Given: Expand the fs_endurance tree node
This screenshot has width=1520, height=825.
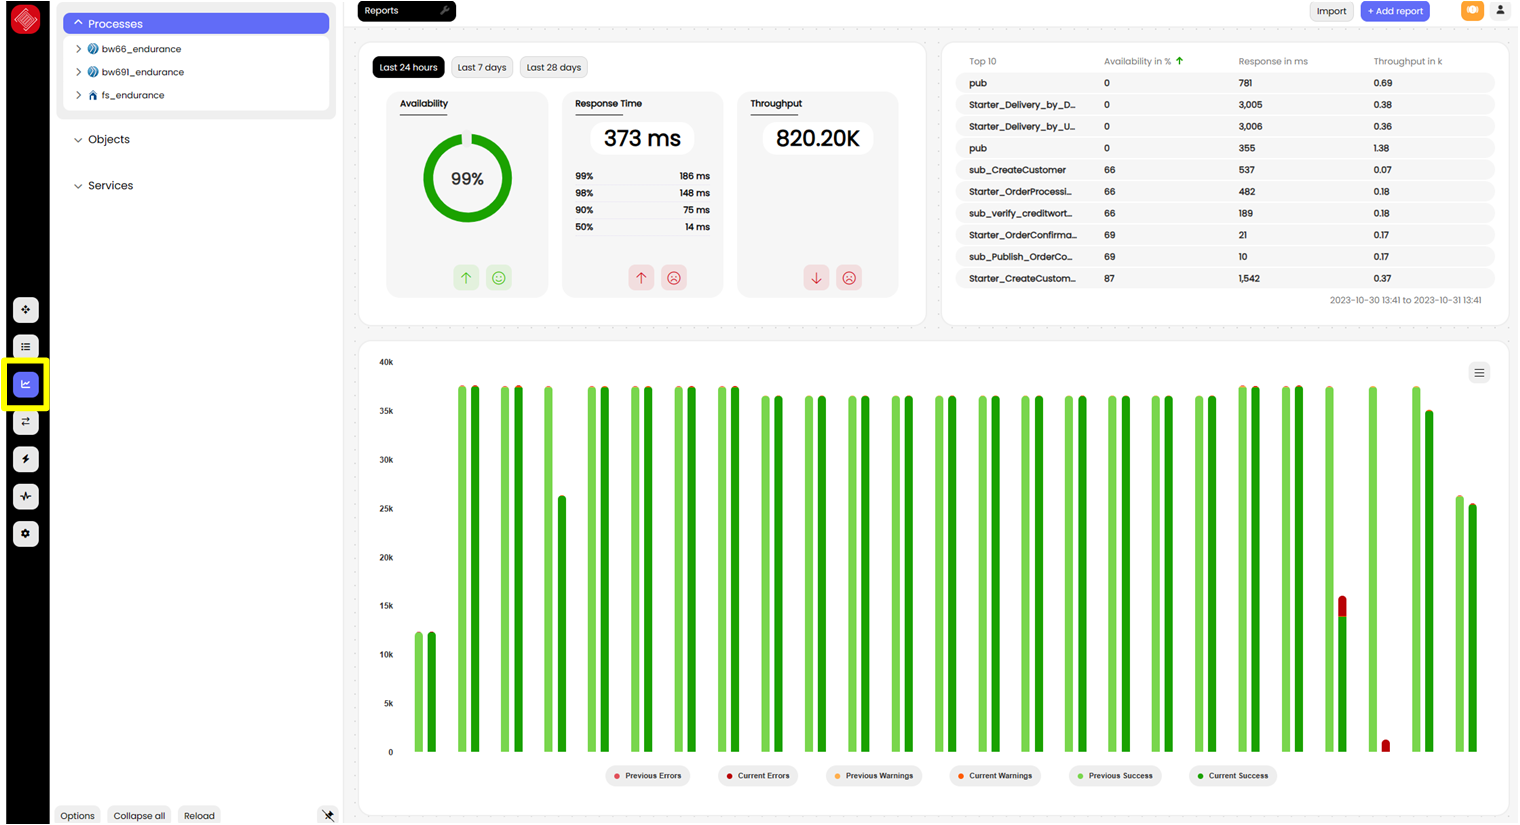Looking at the screenshot, I should (78, 95).
